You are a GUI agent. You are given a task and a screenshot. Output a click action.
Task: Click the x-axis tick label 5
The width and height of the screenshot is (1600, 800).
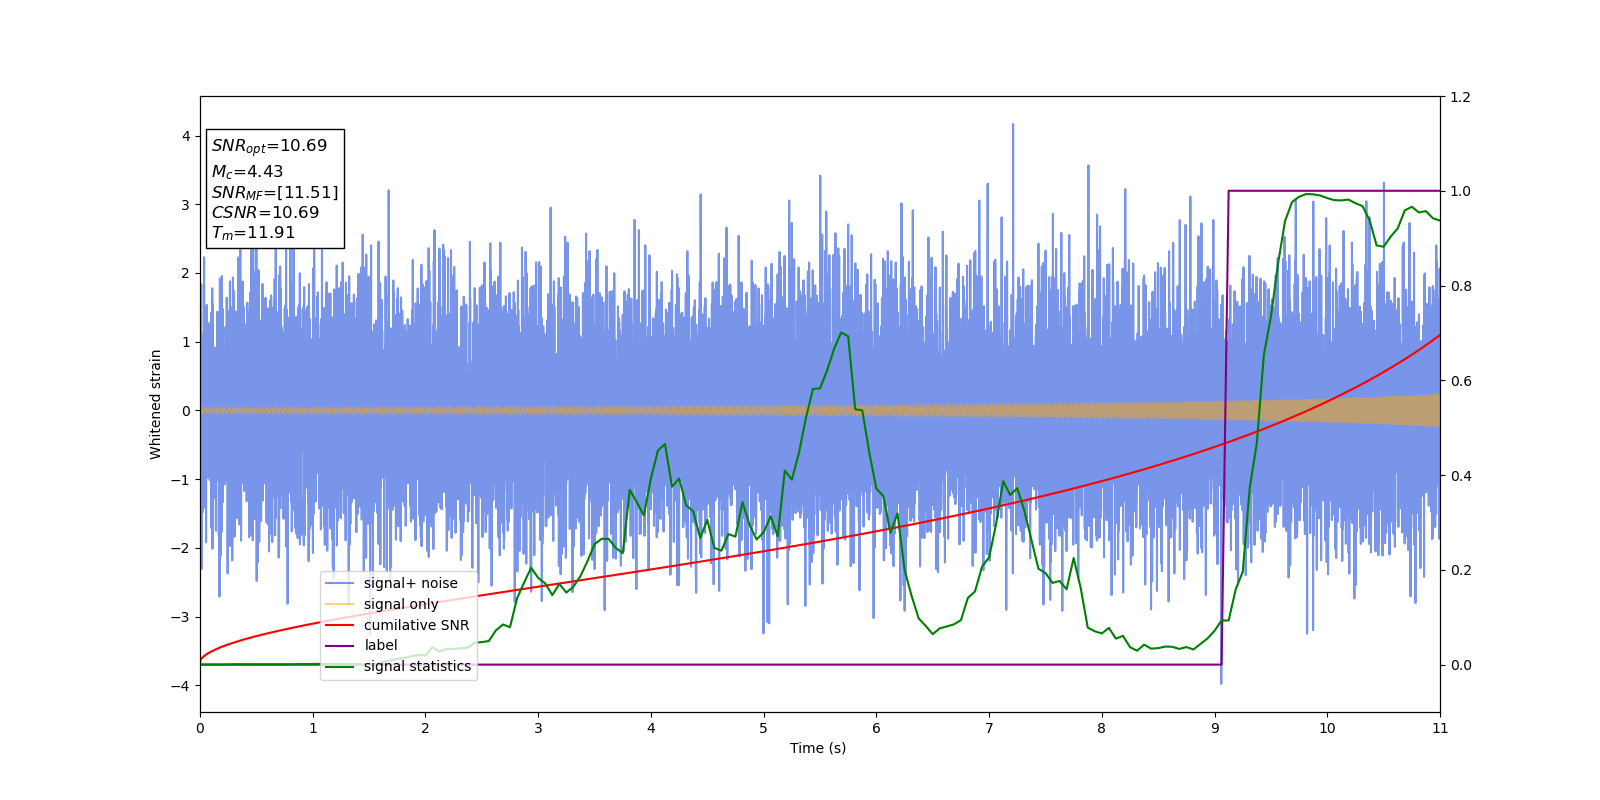click(764, 728)
